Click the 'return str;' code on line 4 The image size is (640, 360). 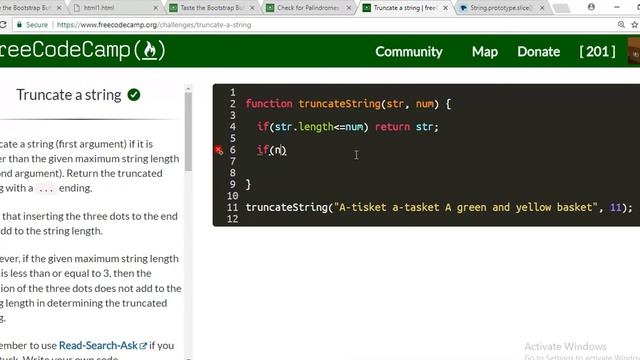coord(407,127)
